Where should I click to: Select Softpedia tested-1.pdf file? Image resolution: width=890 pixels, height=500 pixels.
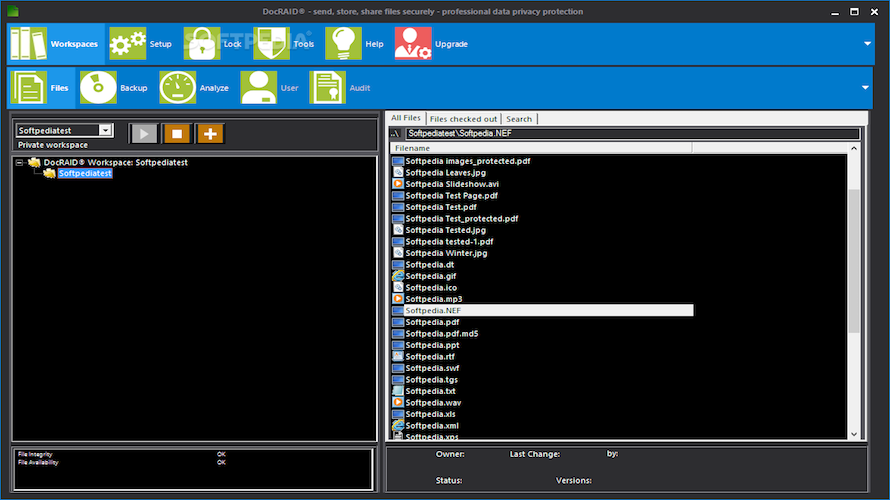pyautogui.click(x=449, y=242)
